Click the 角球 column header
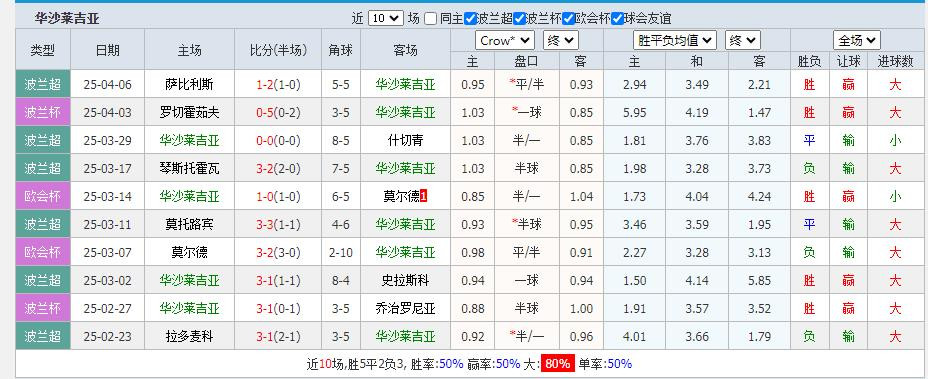Screen dimensions: 928x379 (x=341, y=50)
